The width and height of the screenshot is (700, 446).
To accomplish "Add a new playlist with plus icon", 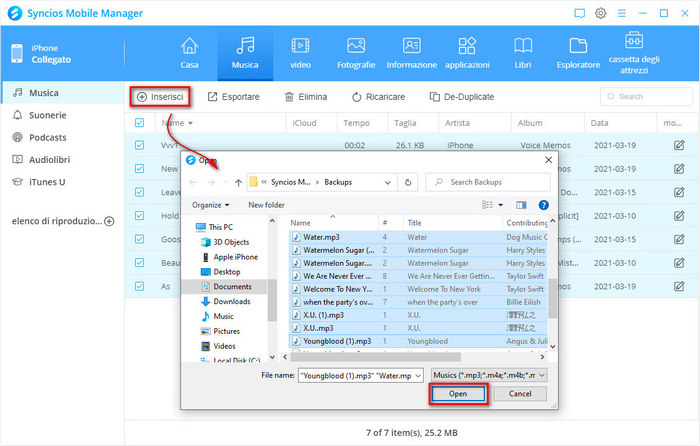I will 109,221.
